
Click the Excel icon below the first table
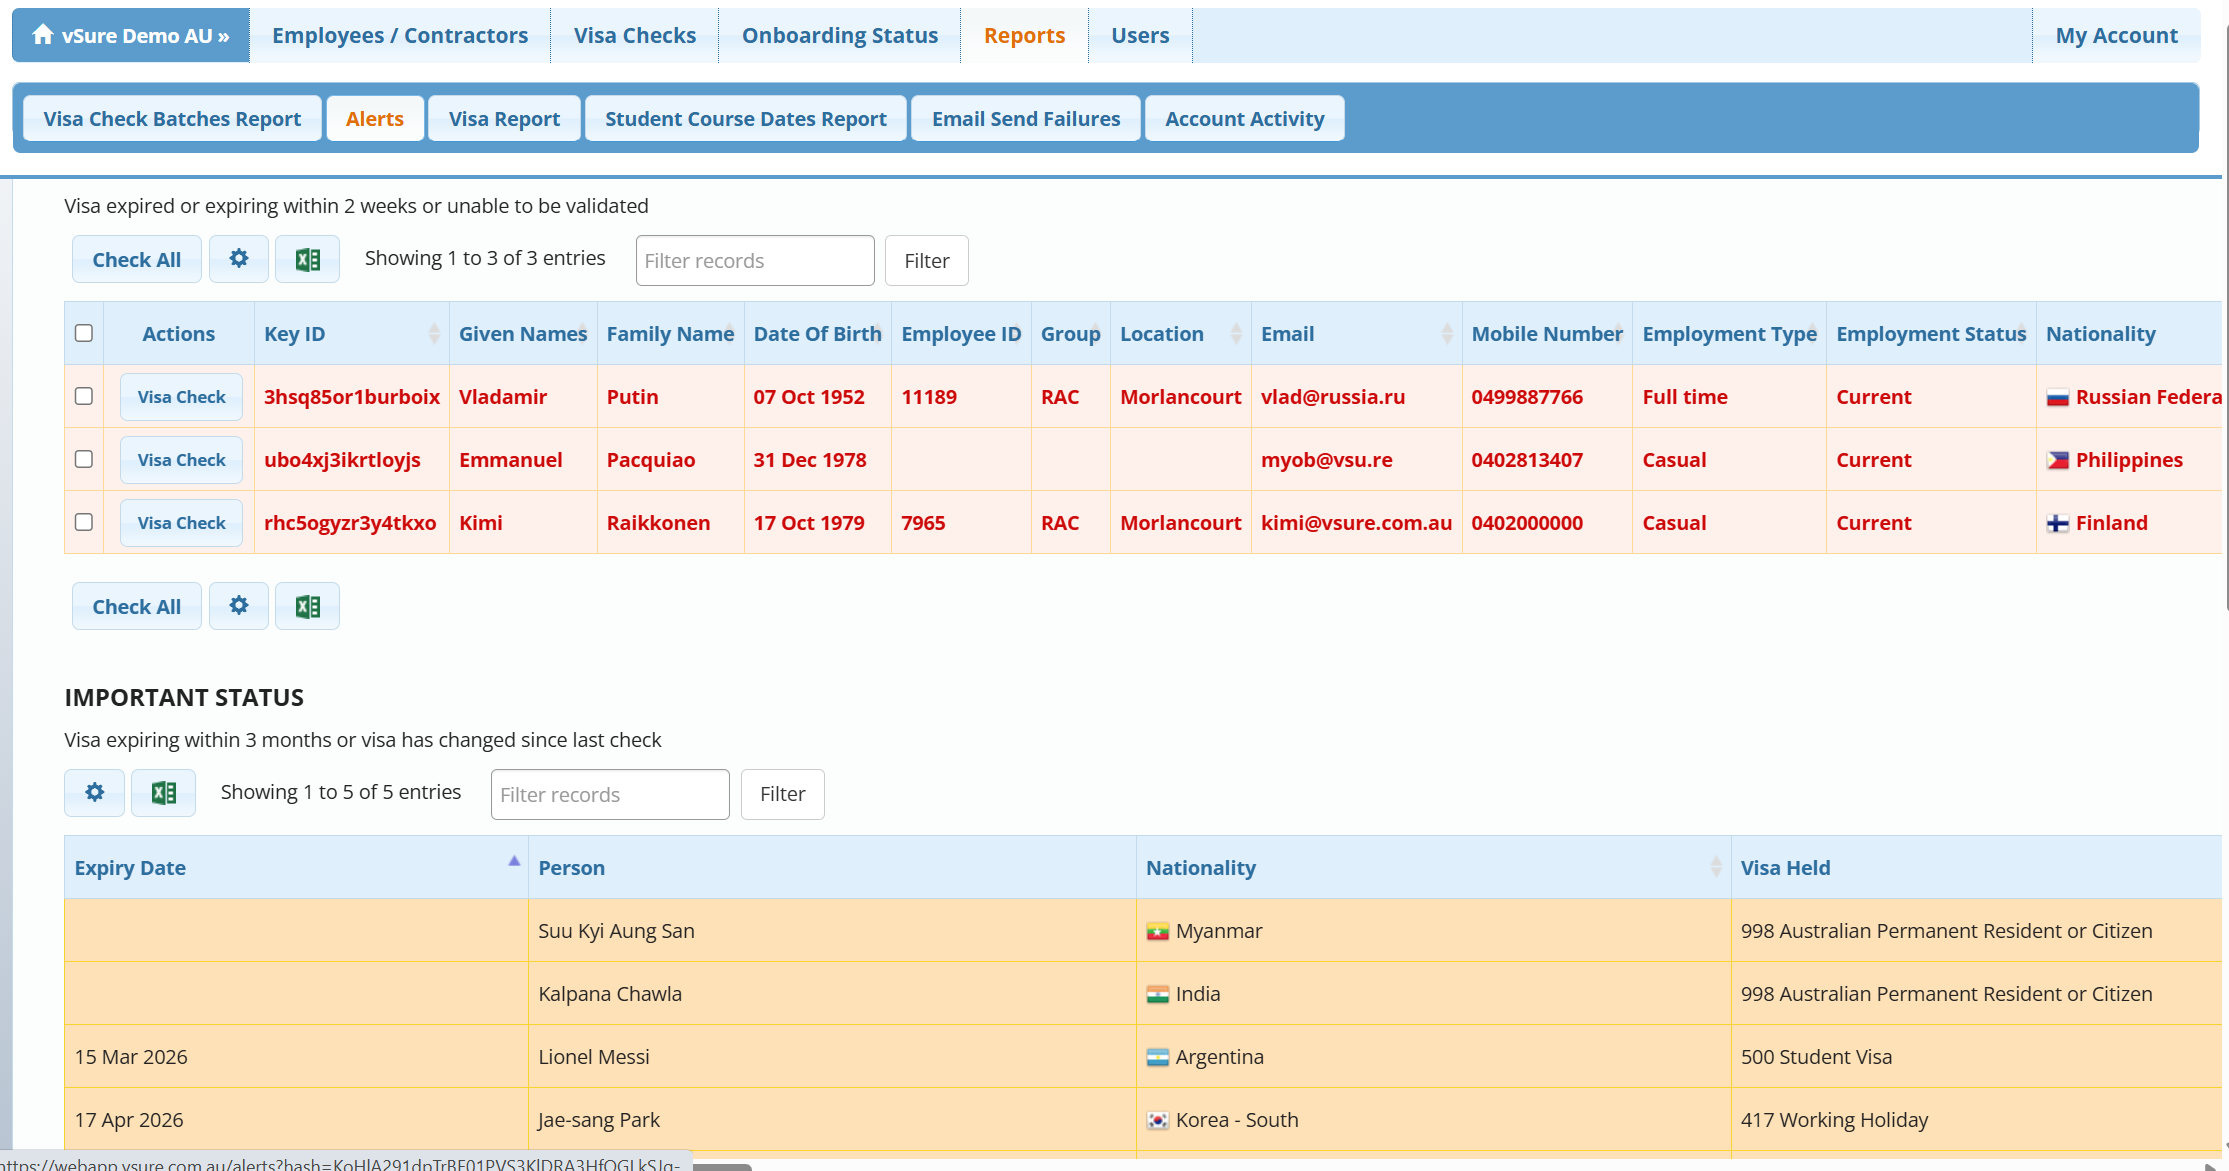[307, 607]
